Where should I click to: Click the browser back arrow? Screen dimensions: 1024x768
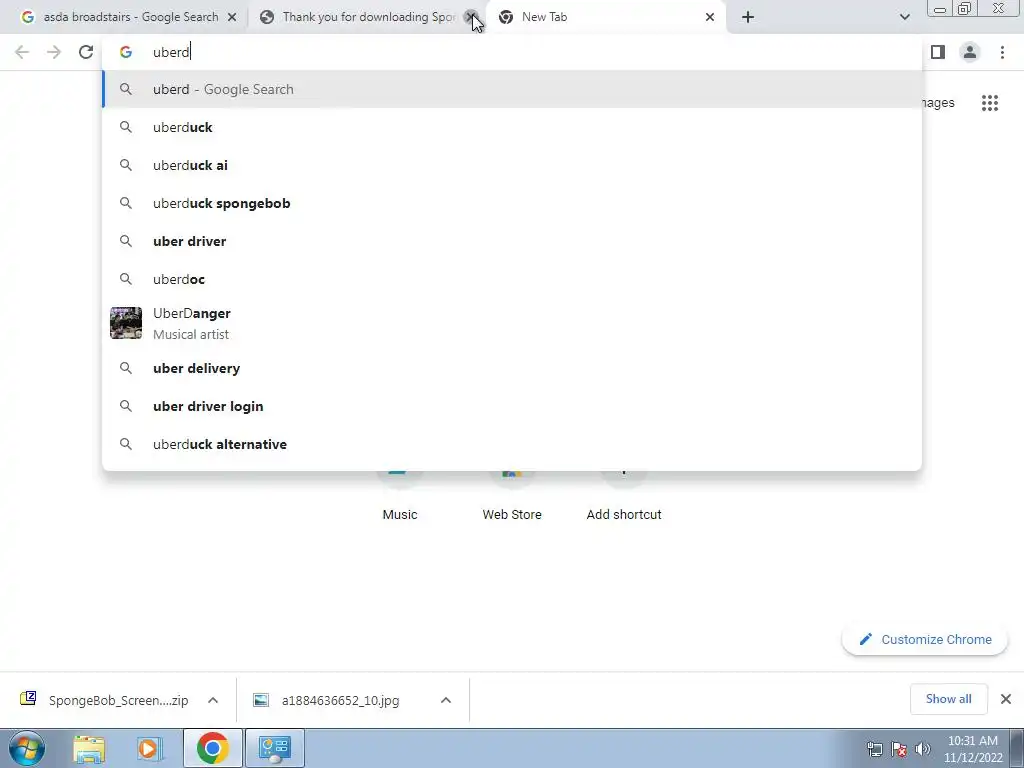[22, 52]
